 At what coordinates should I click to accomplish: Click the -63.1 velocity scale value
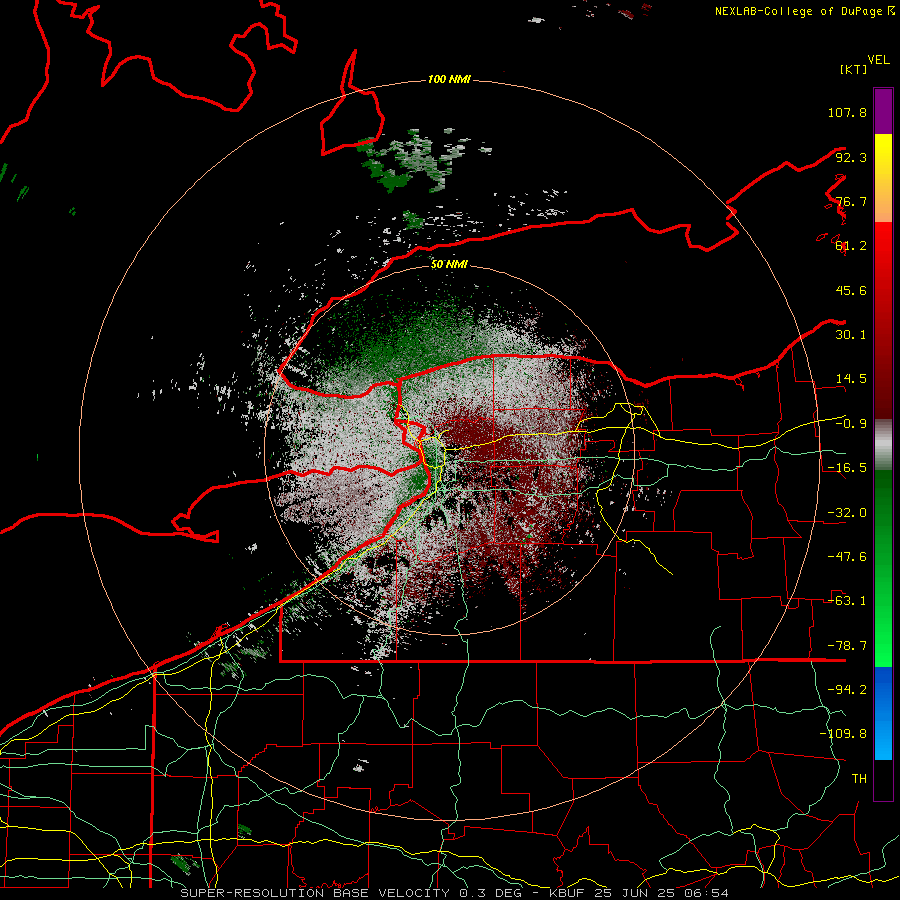coord(847,601)
